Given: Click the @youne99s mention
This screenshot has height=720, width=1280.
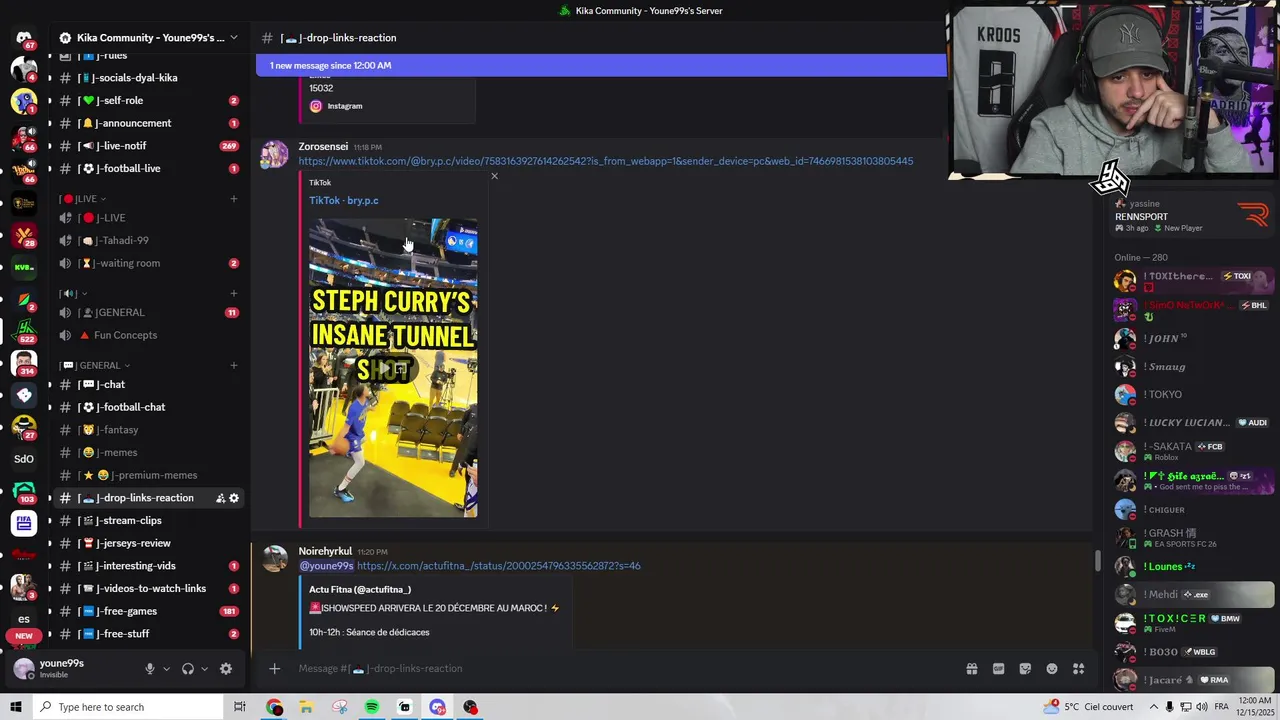Looking at the screenshot, I should coord(326,566).
